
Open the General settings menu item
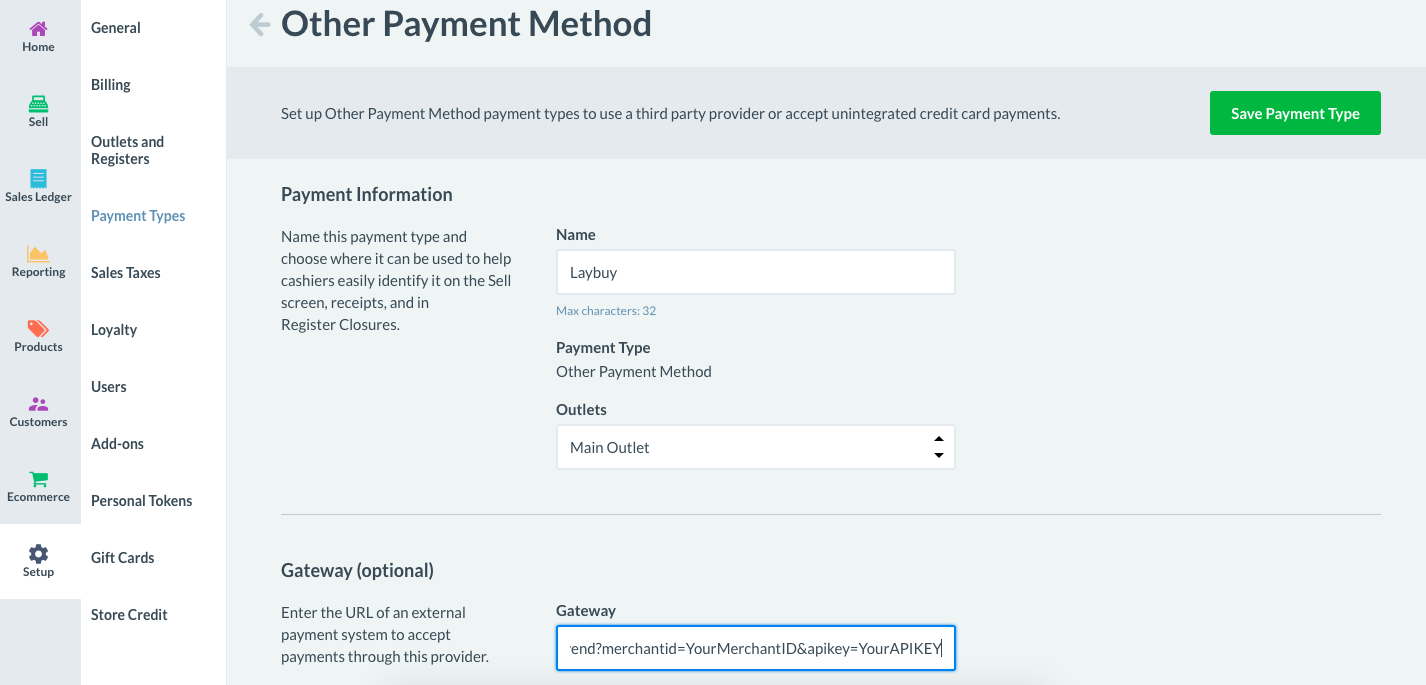click(x=116, y=28)
